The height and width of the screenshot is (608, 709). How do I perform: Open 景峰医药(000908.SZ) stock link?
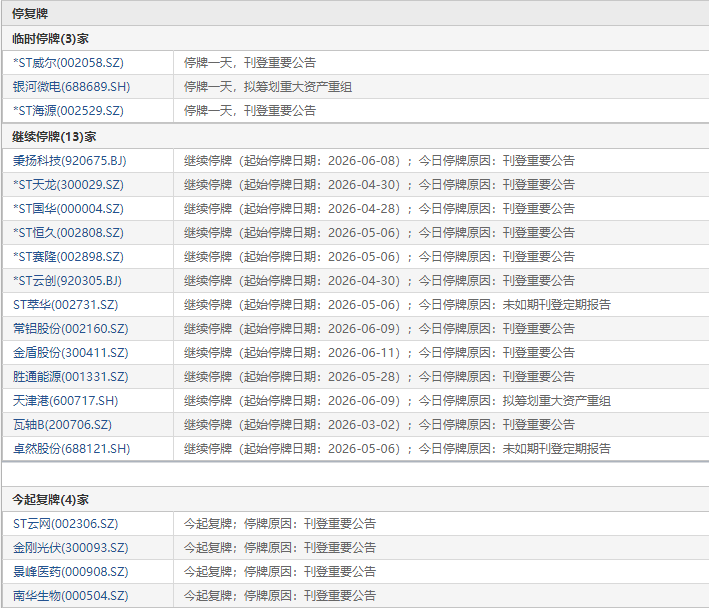pos(71,571)
